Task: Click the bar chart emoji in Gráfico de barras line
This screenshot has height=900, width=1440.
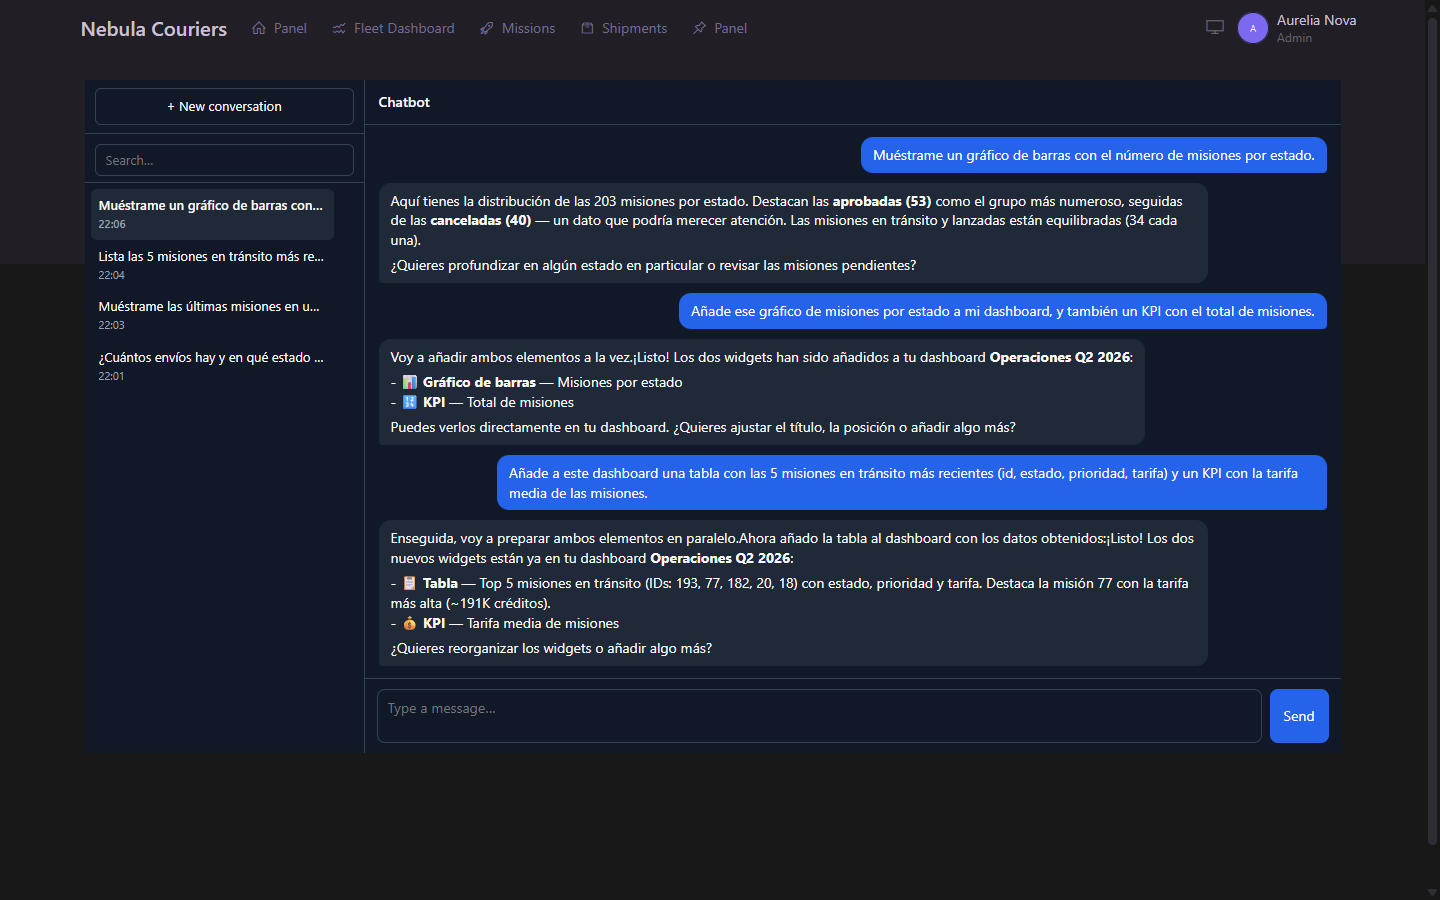Action: (x=410, y=382)
